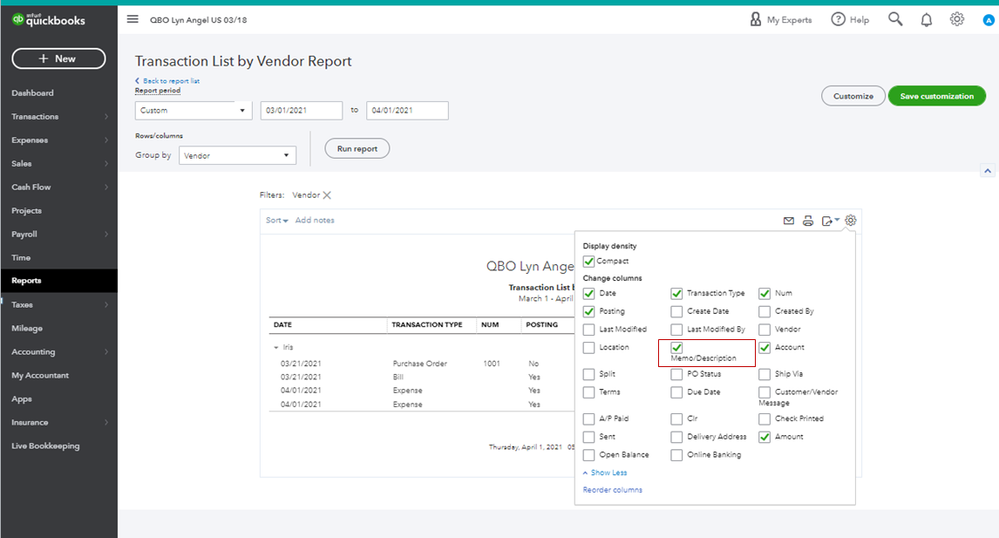Click the Customize button
999x538 pixels.
(x=853, y=96)
